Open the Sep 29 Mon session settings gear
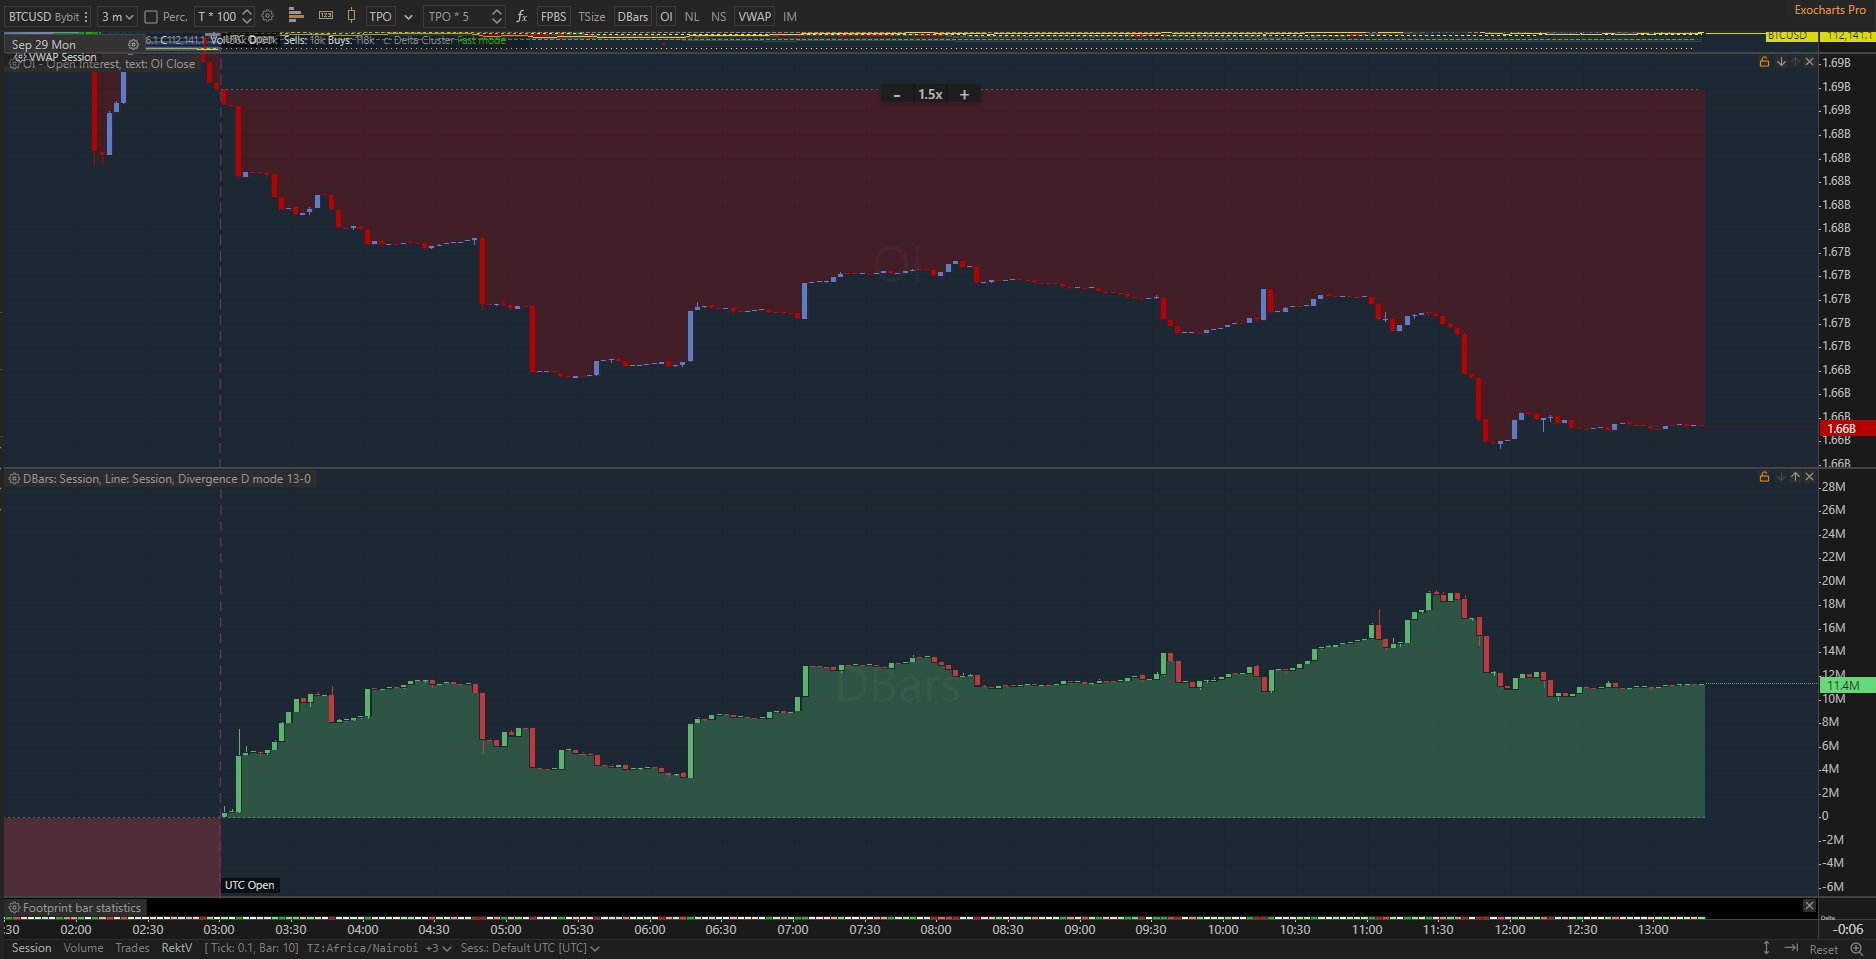This screenshot has width=1876, height=959. [133, 45]
